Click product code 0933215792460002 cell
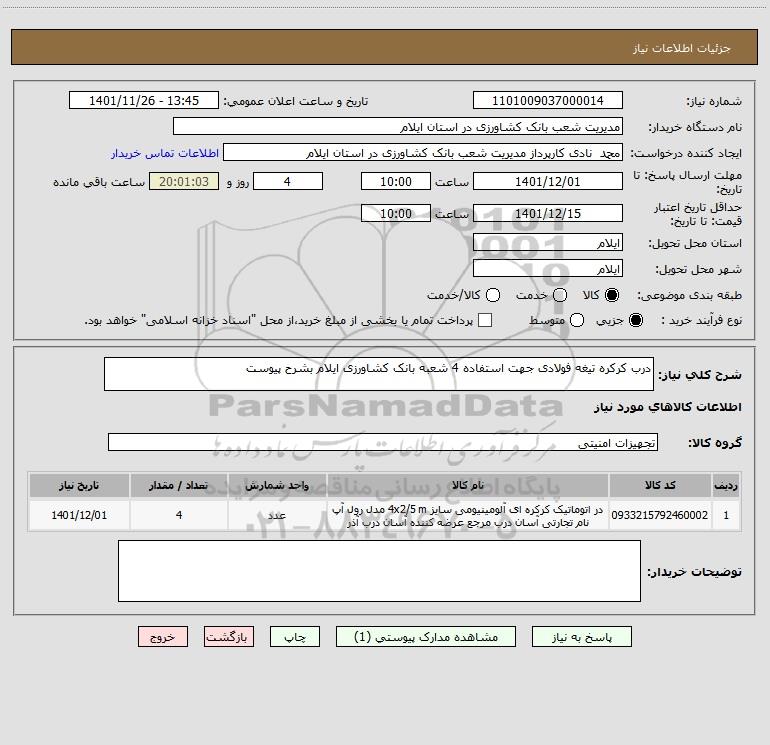 click(660, 515)
